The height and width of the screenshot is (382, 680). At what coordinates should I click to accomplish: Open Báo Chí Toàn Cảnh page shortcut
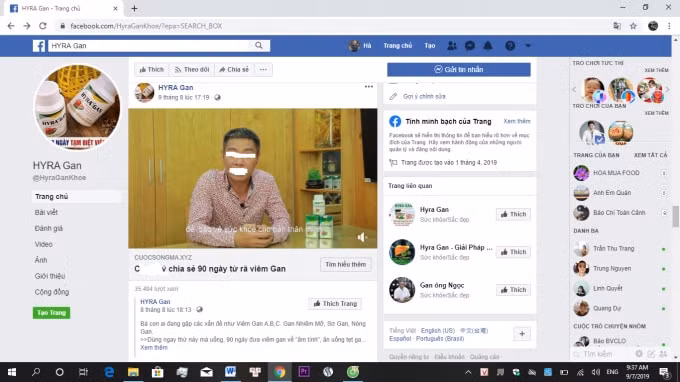[x=619, y=212]
